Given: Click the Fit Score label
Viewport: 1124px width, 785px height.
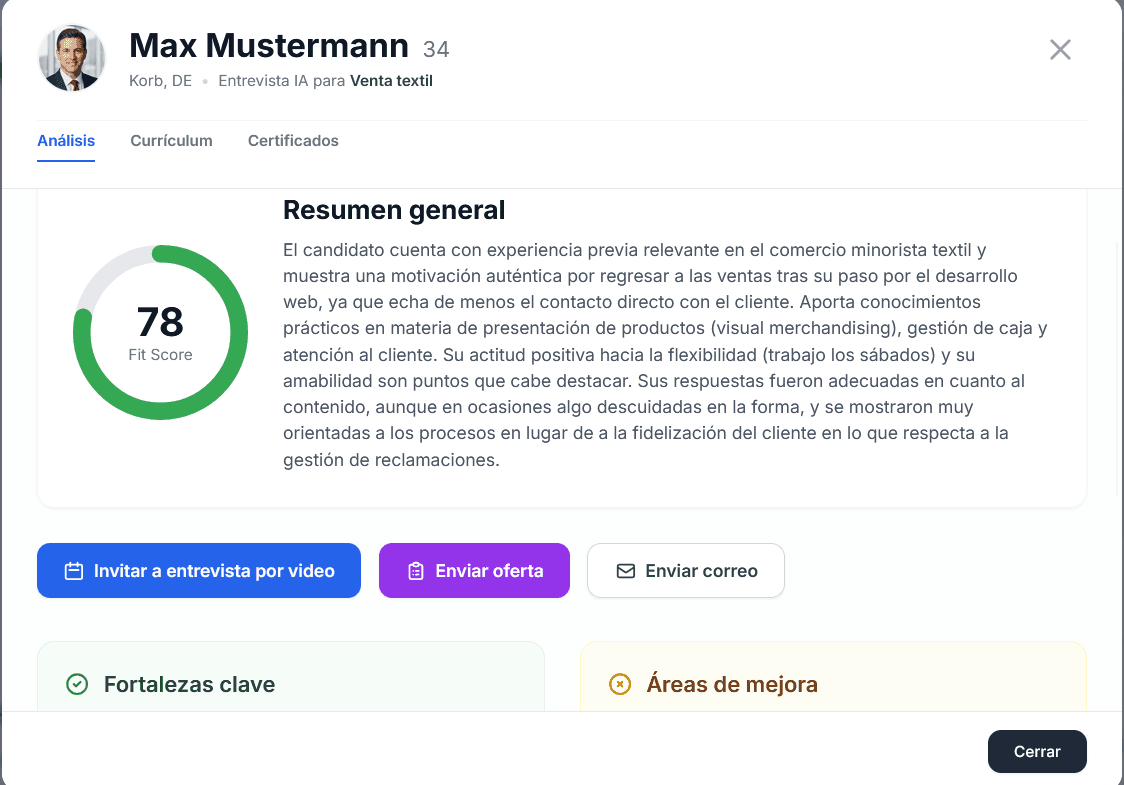Looking at the screenshot, I should [x=161, y=355].
